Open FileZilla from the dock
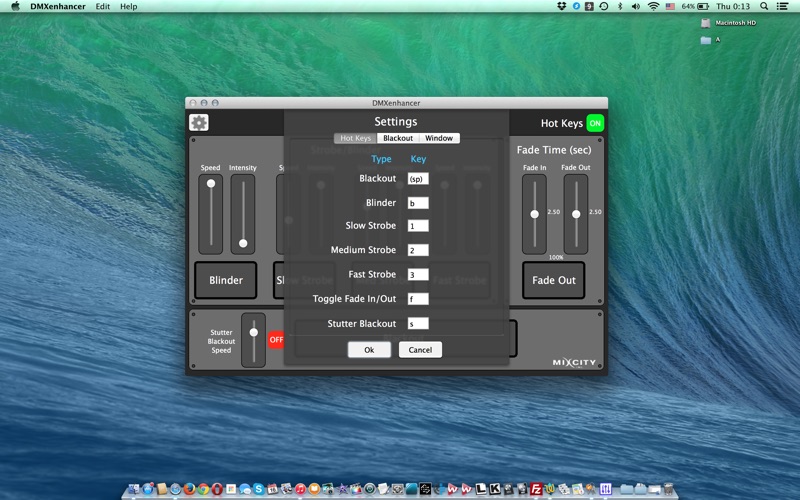The width and height of the screenshot is (800, 500). pos(536,489)
